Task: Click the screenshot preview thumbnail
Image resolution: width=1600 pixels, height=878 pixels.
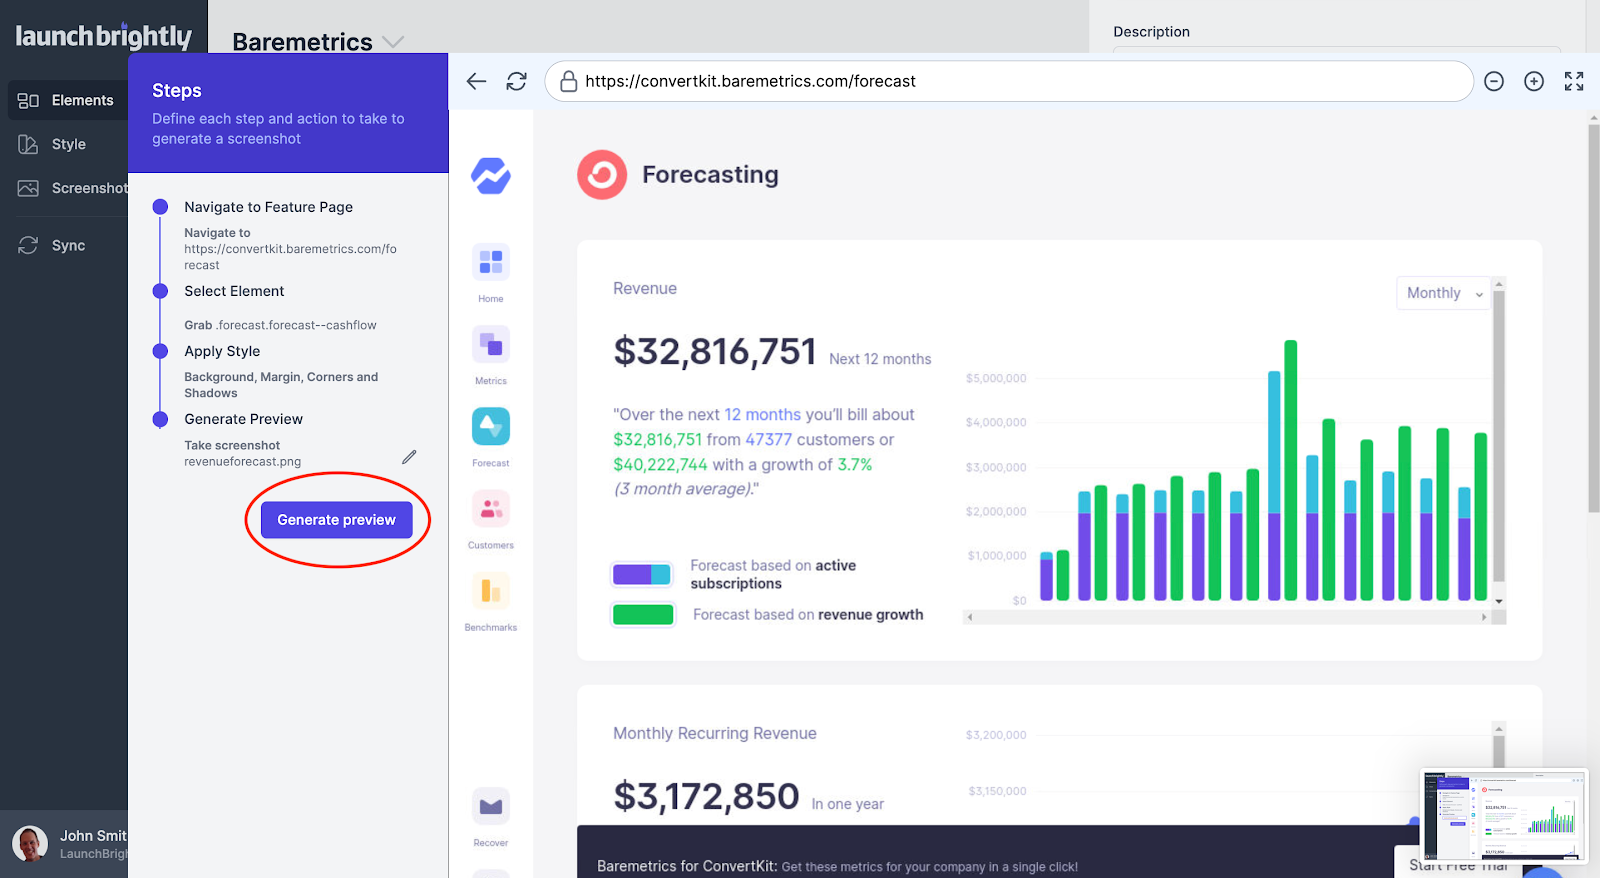Action: tap(1503, 815)
